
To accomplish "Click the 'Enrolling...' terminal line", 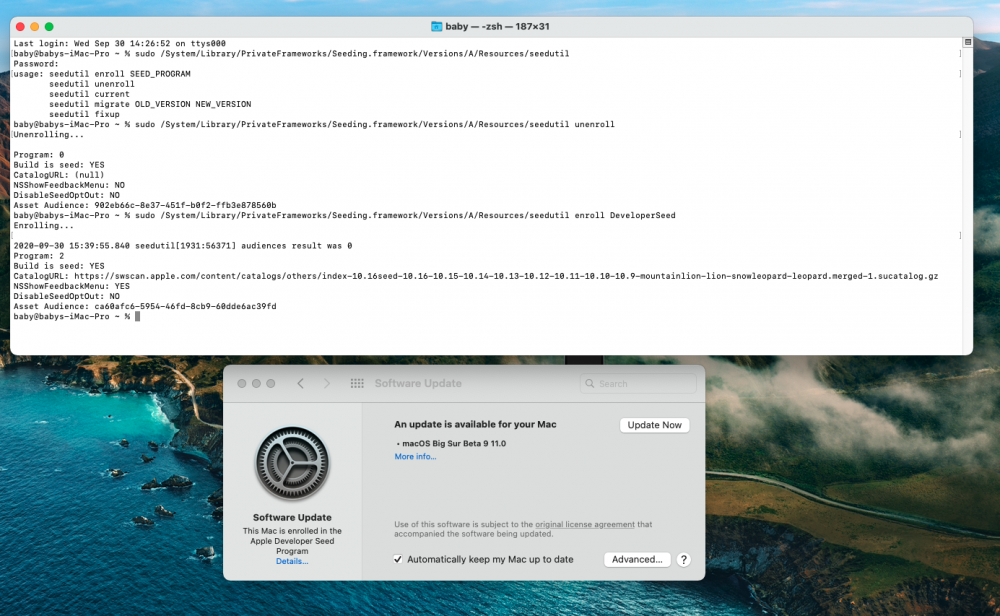I will [x=43, y=226].
